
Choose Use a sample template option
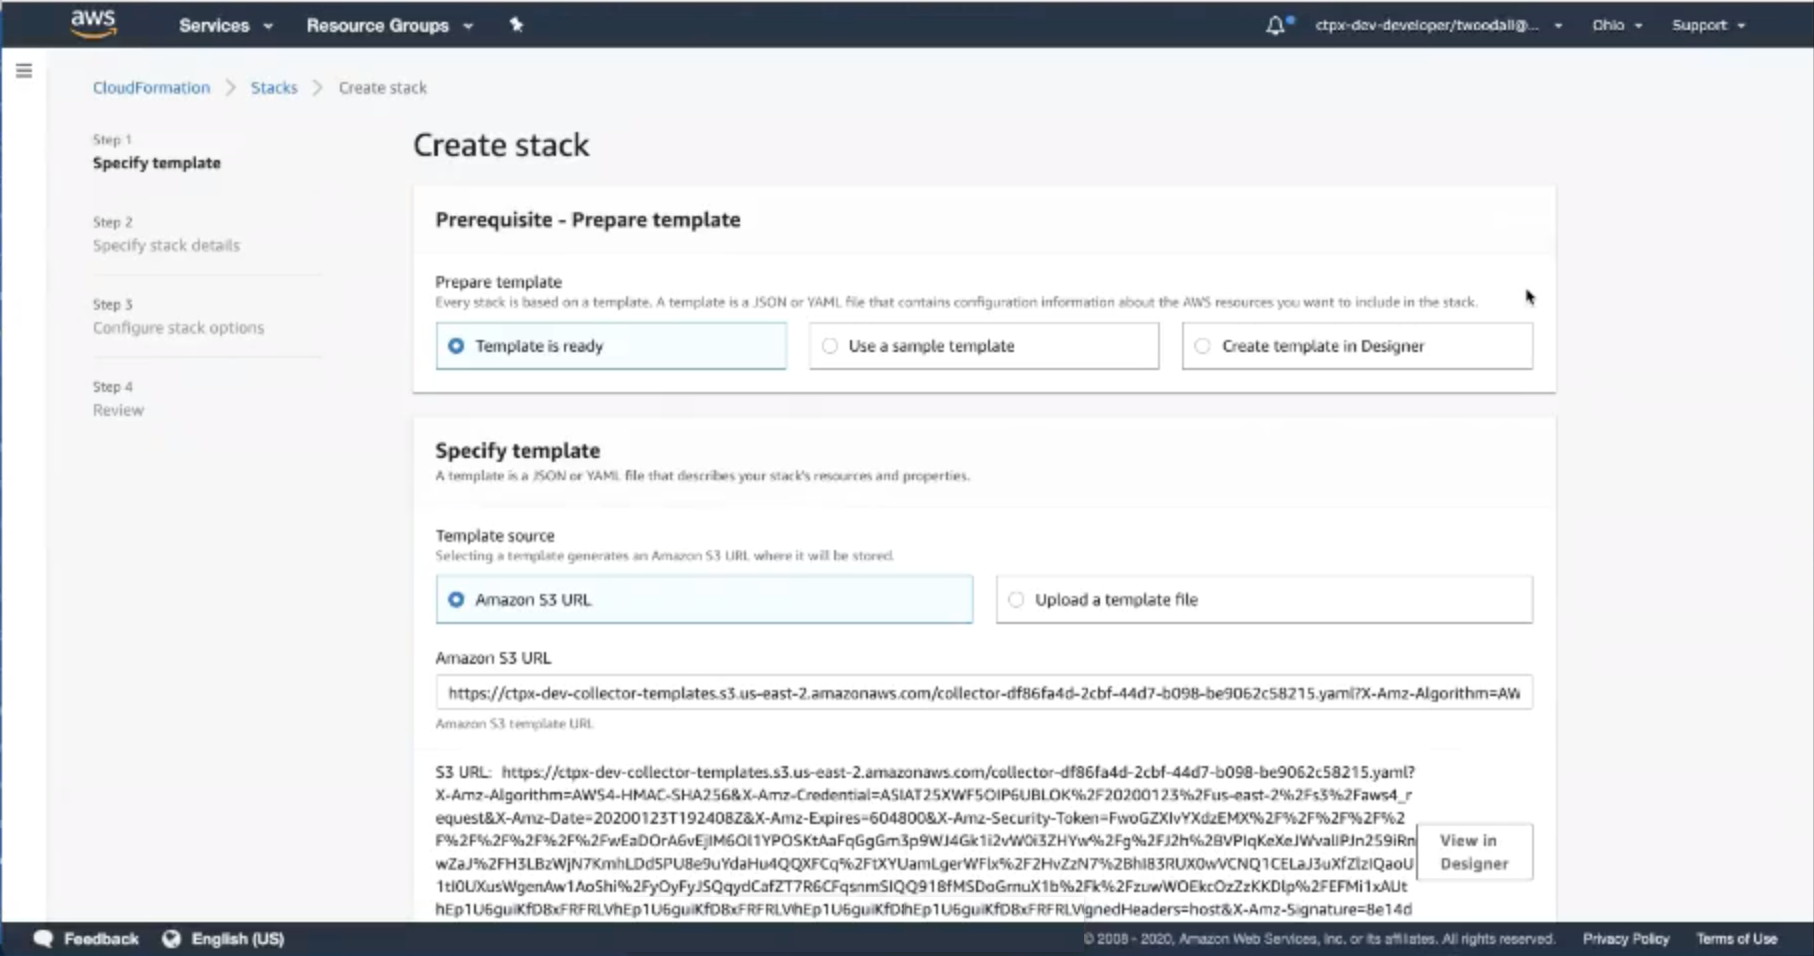(x=984, y=346)
